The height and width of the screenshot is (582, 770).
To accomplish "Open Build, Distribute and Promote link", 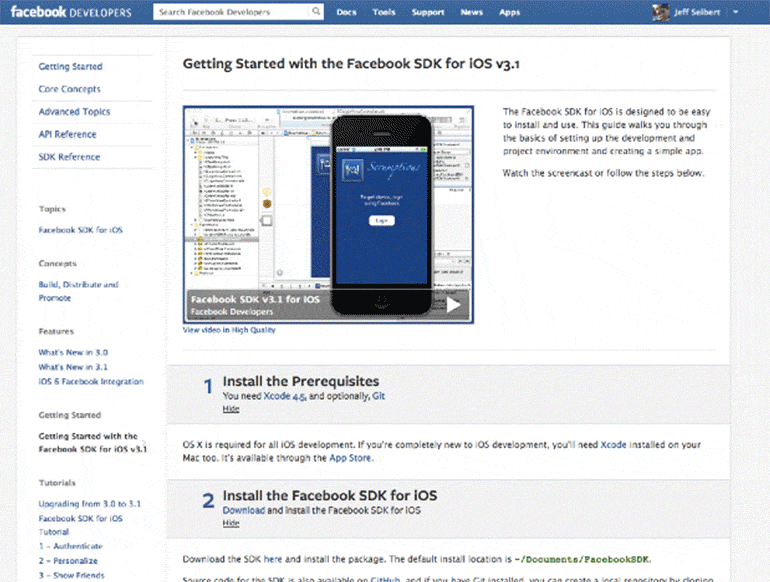I will [78, 291].
